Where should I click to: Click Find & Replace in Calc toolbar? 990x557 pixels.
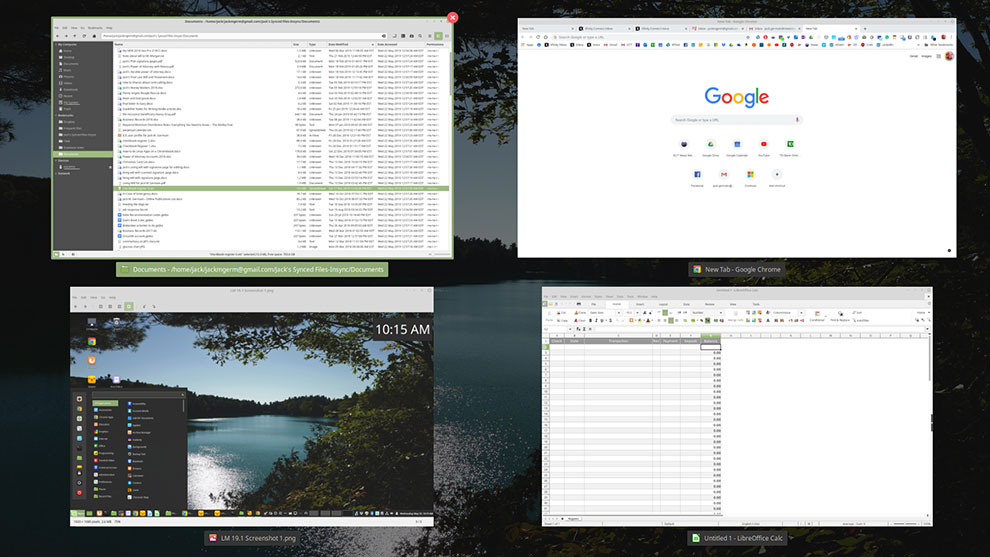840,317
